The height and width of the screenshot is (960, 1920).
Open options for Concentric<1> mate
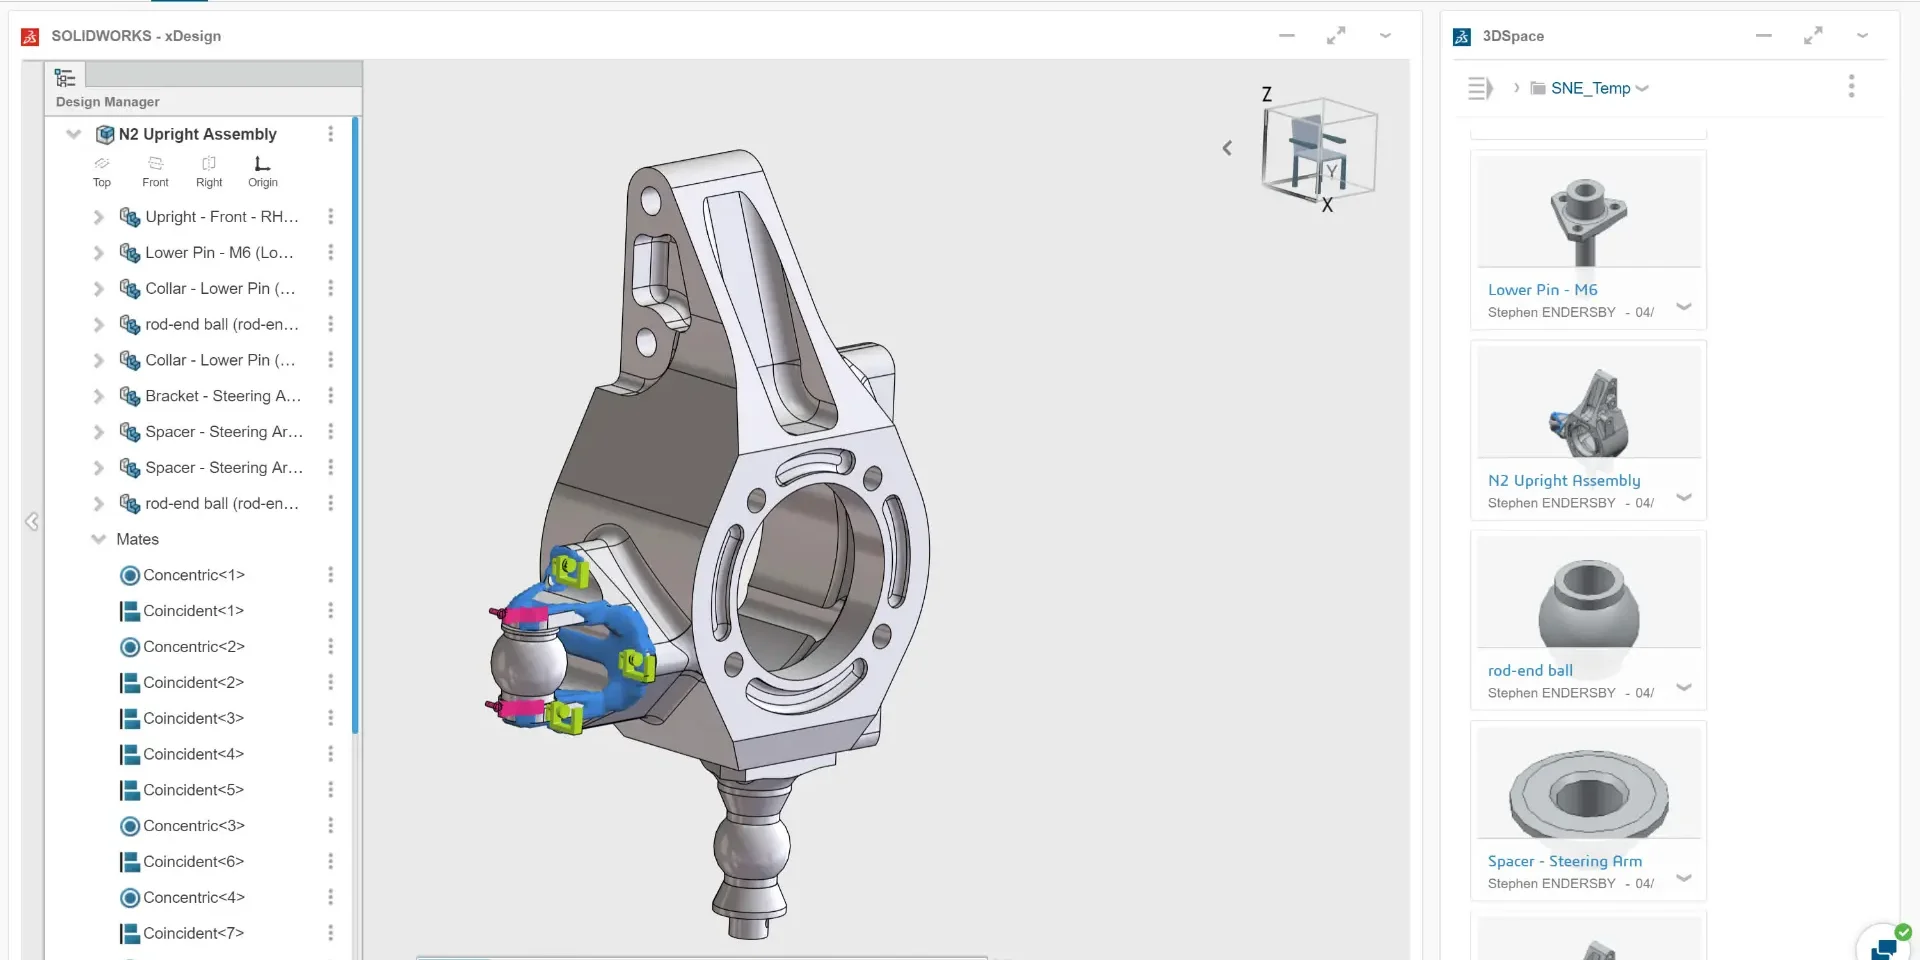pos(331,575)
